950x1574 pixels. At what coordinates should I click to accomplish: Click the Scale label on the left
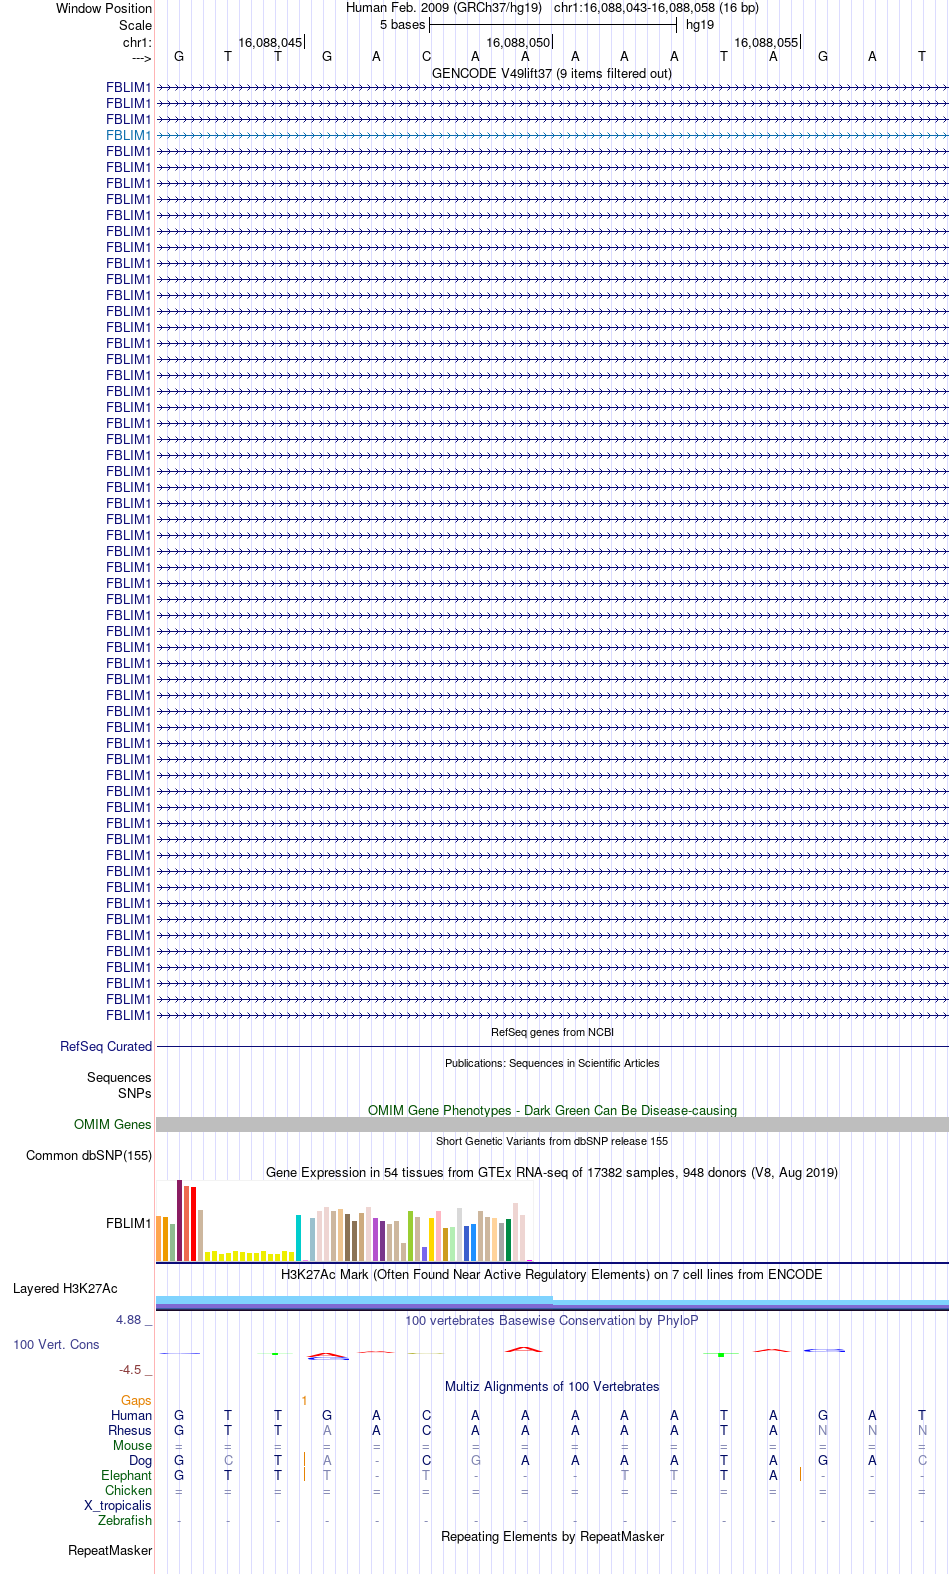click(136, 25)
